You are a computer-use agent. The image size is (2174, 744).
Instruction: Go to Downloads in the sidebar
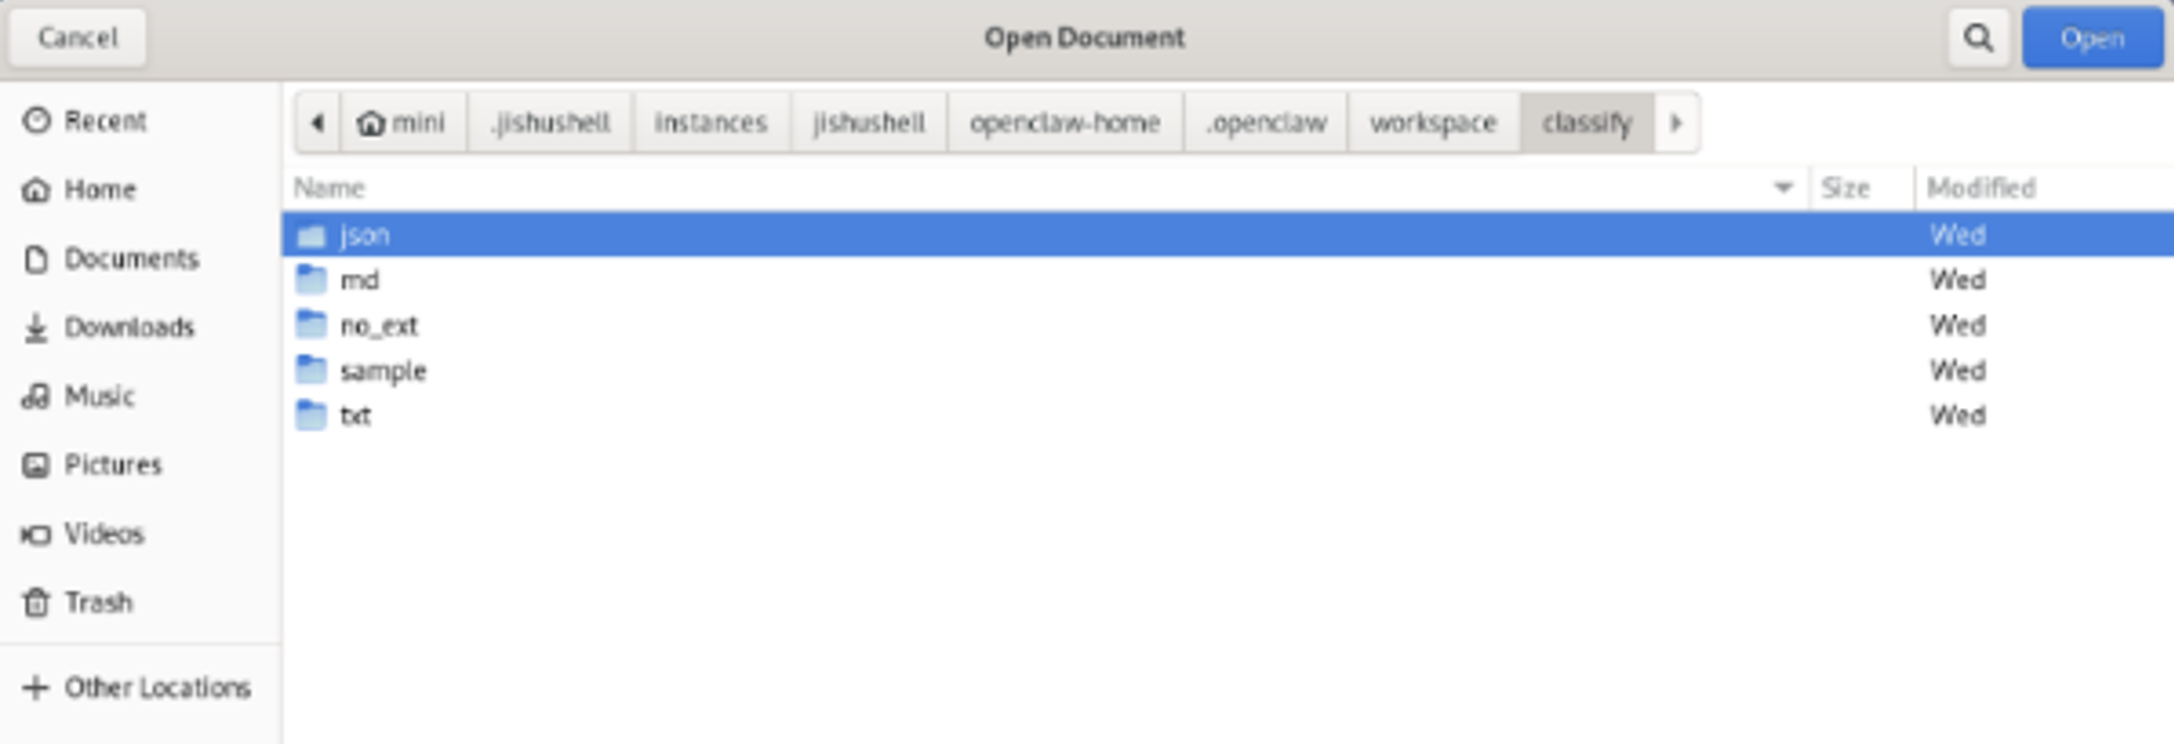(128, 327)
